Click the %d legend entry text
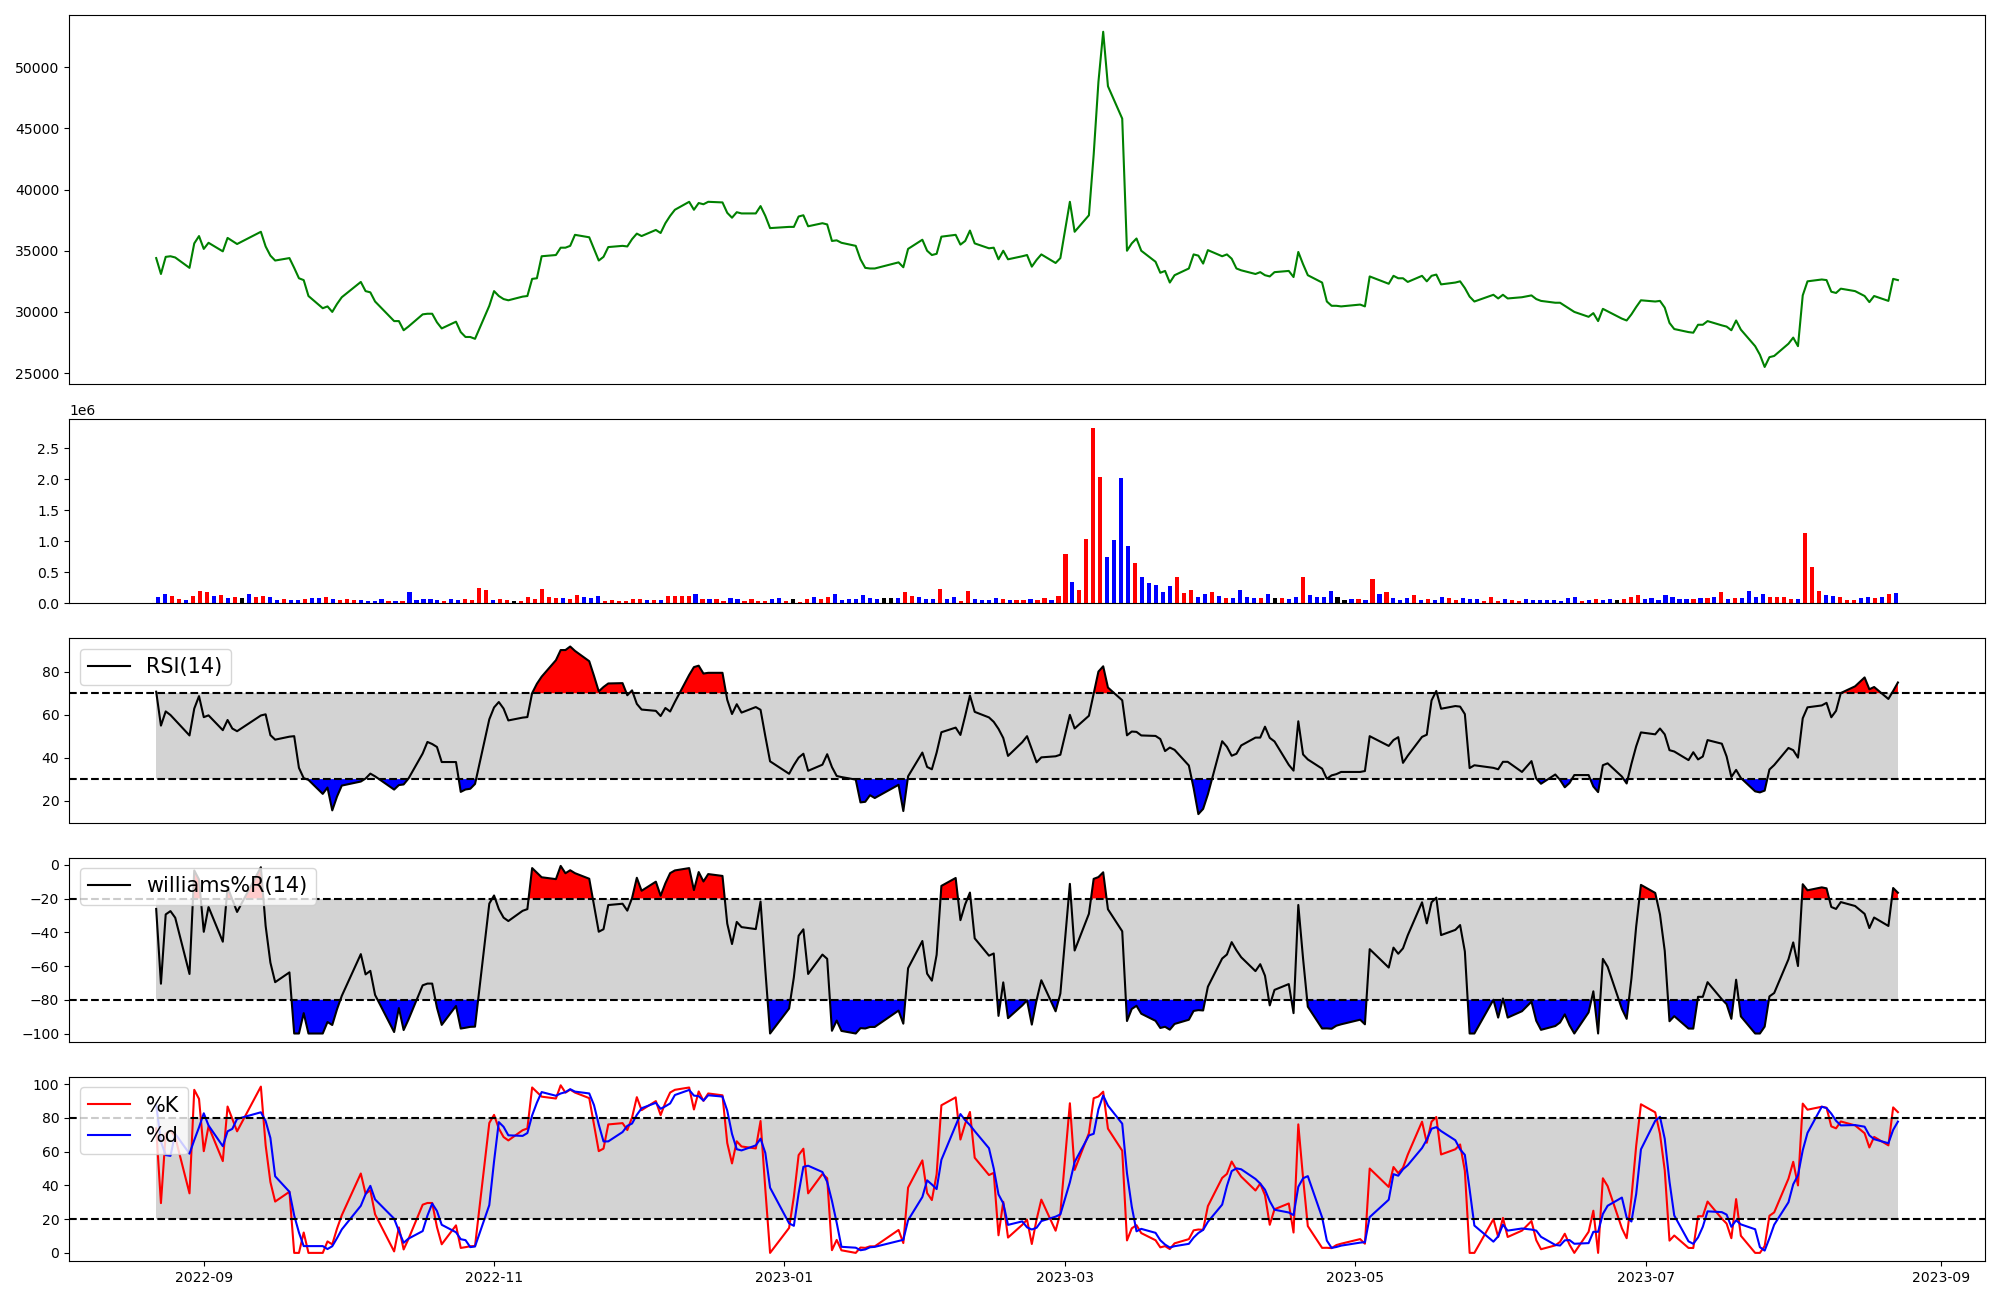 162,1135
